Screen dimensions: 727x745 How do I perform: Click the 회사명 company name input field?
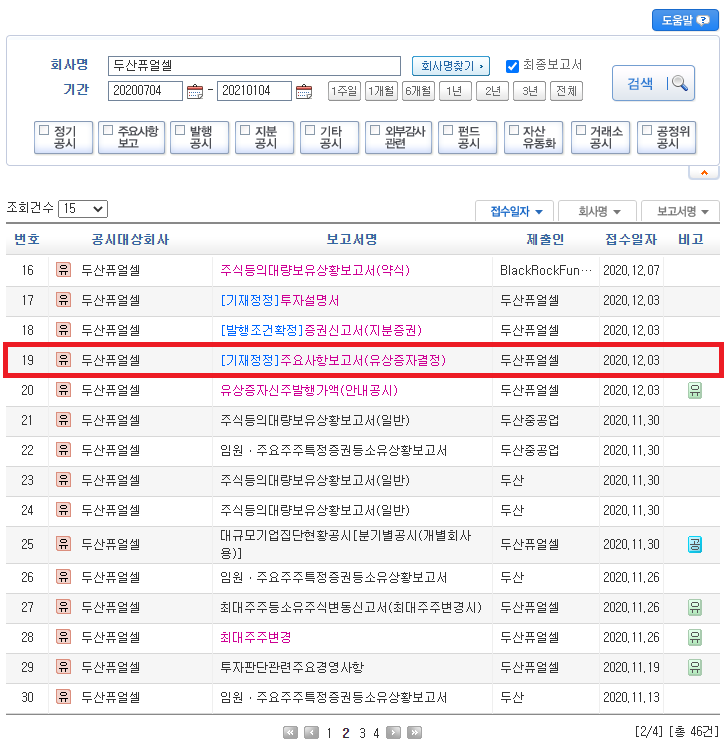click(x=254, y=66)
